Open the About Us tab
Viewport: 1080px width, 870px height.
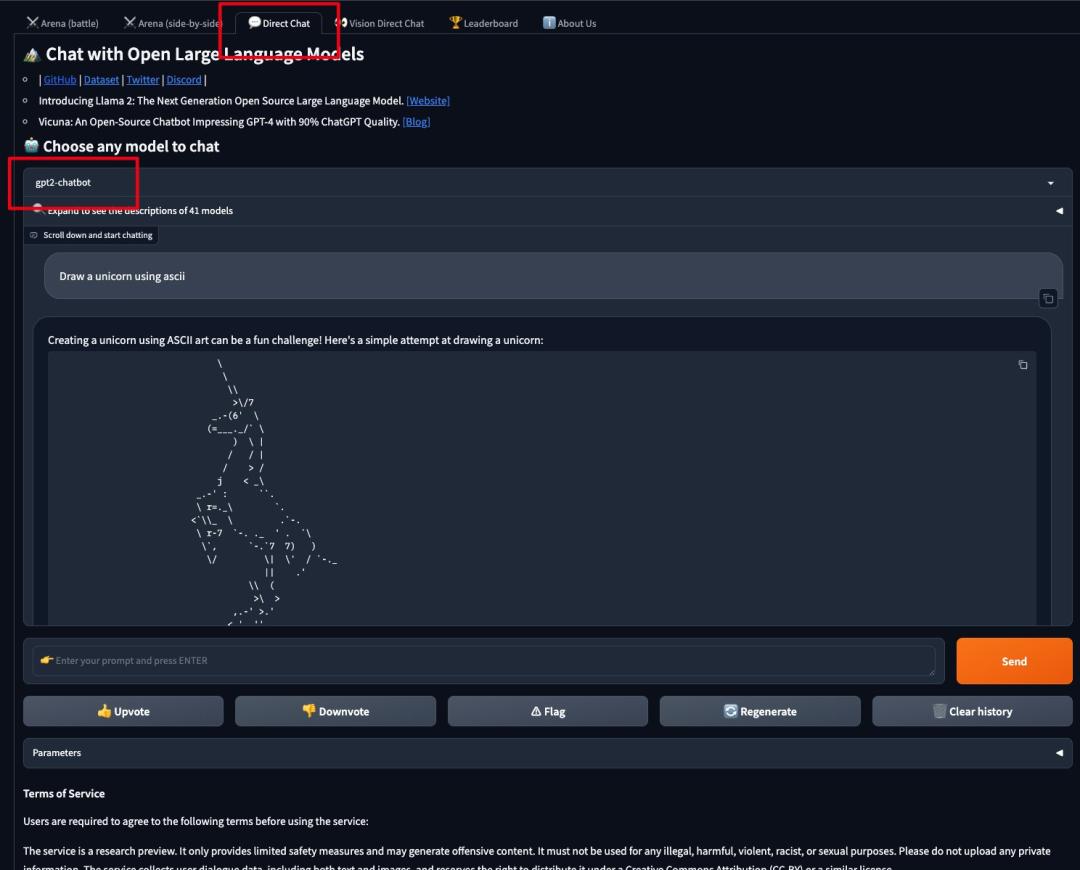pos(570,23)
